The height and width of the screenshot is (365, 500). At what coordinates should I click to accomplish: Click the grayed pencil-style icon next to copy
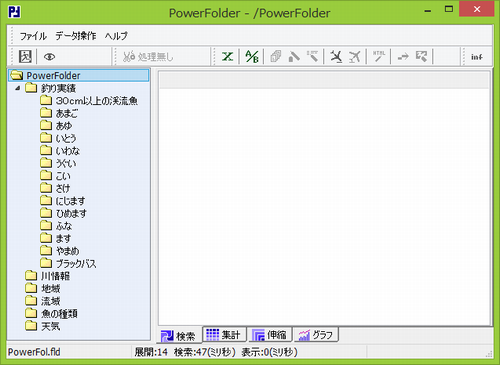(294, 57)
